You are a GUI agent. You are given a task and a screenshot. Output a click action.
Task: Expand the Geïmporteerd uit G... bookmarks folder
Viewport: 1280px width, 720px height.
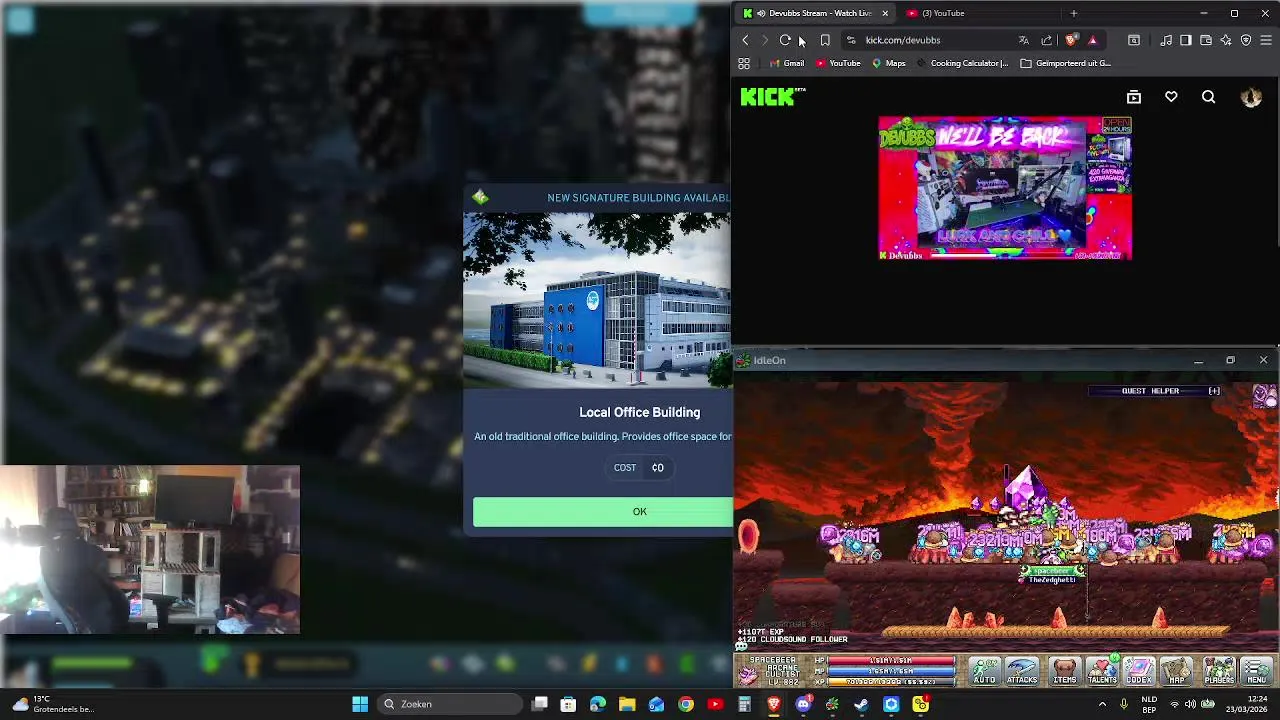click(1065, 63)
